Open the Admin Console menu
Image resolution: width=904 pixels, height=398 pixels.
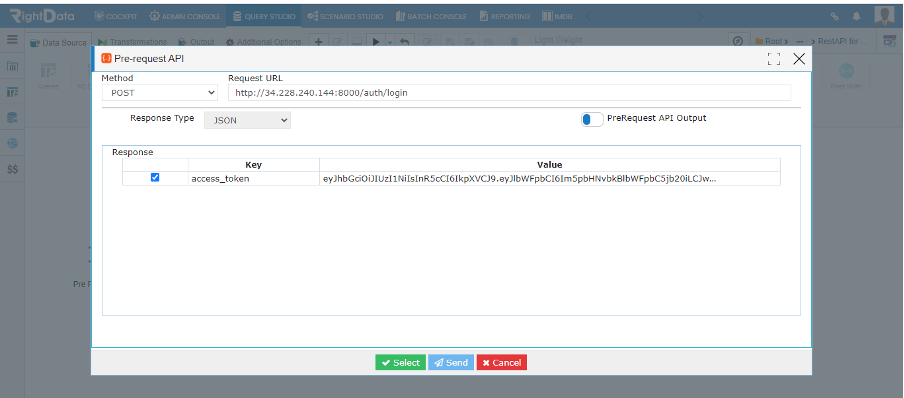pyautogui.click(x=184, y=16)
